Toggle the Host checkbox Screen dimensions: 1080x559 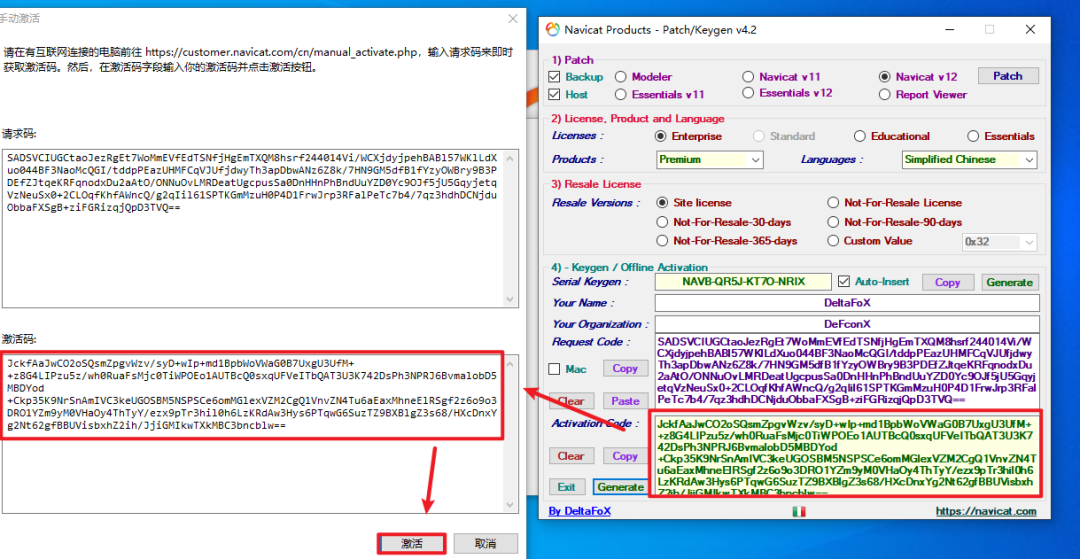[x=554, y=94]
